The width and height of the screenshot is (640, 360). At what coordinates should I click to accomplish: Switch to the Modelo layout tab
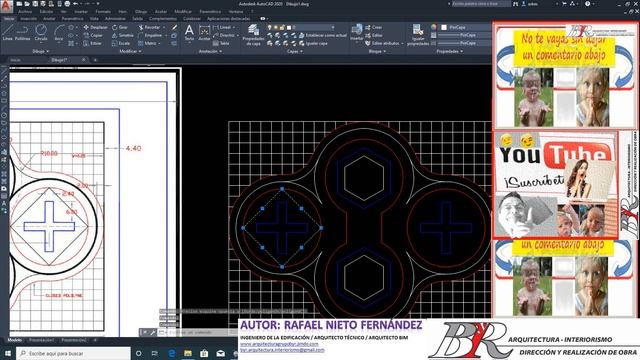(15, 340)
